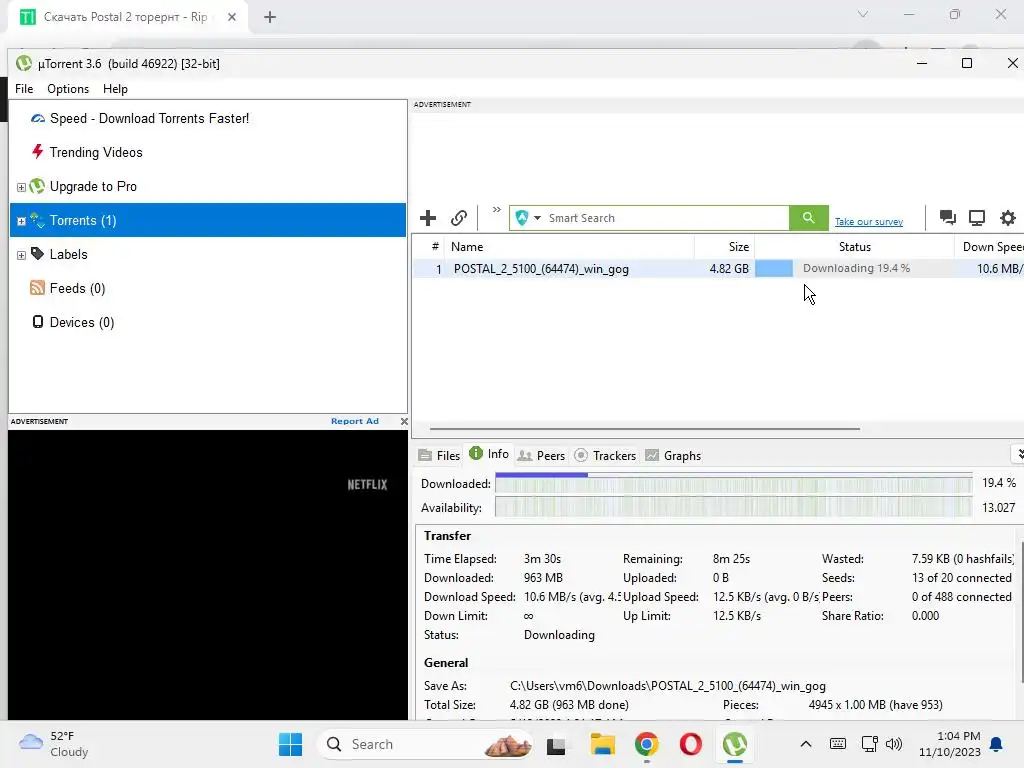Click the taskbar Search box
Image resolution: width=1024 pixels, height=768 pixels.
[424, 744]
